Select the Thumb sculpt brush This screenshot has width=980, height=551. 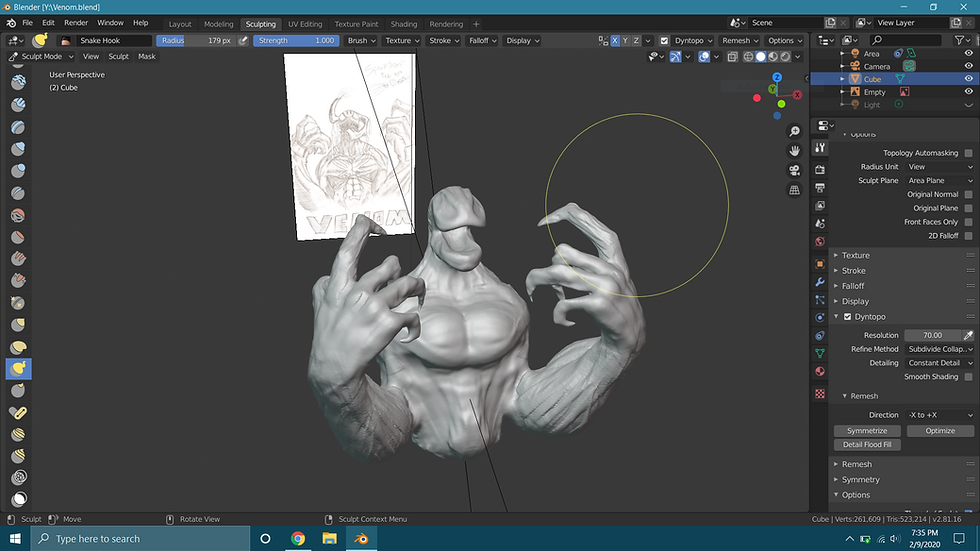(x=18, y=390)
